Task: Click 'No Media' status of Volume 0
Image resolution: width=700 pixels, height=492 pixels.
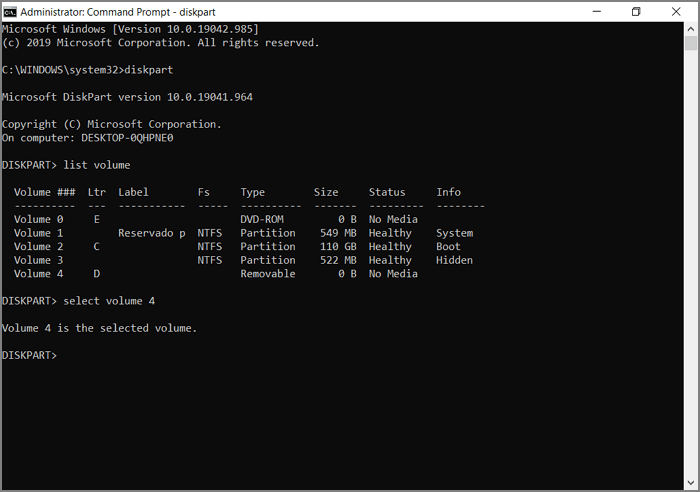Action: coord(393,219)
